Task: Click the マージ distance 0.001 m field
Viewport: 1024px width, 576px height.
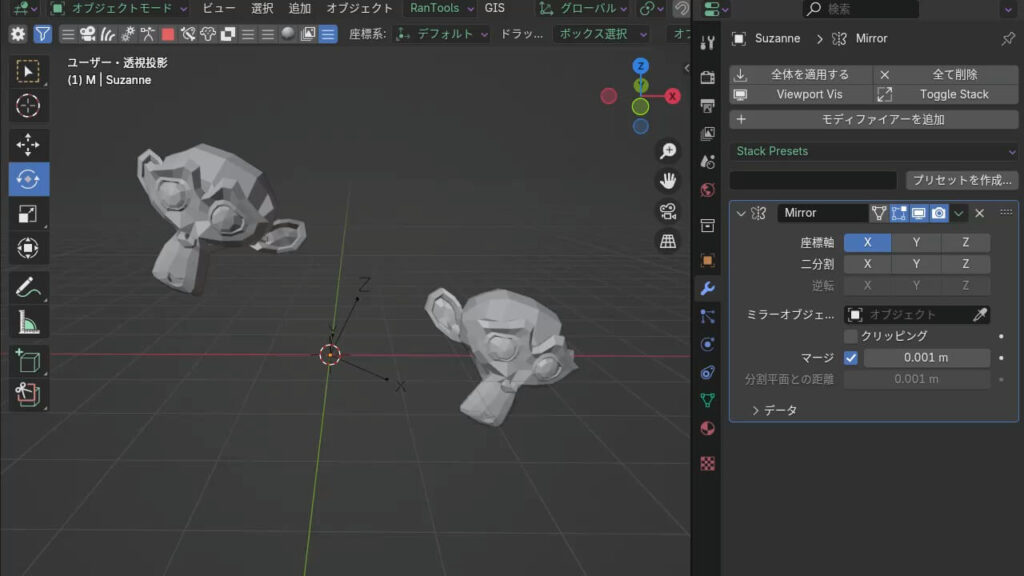Action: 926,358
